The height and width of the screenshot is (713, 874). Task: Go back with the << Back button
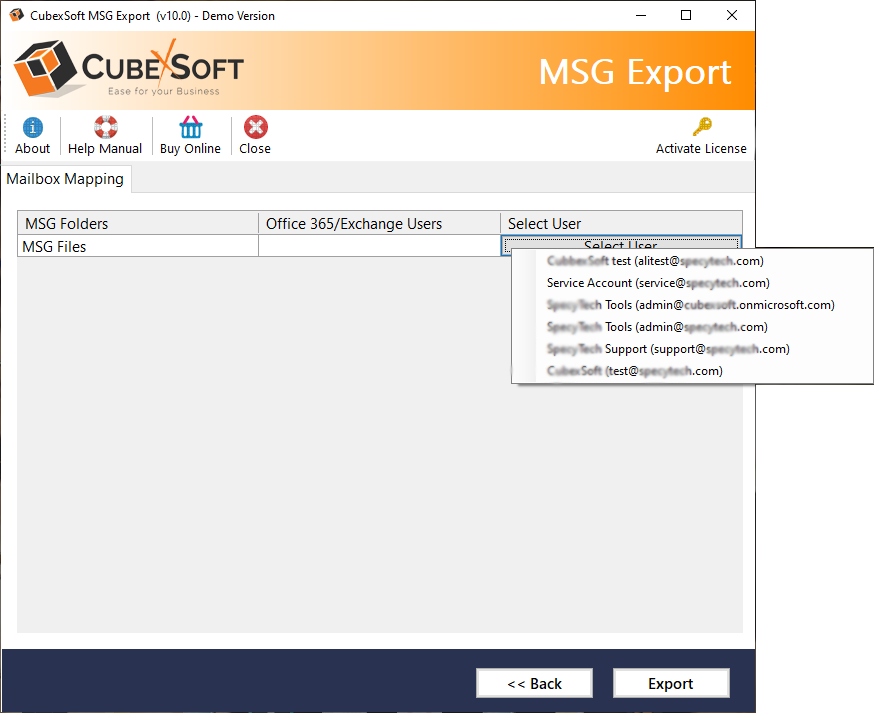tap(535, 683)
